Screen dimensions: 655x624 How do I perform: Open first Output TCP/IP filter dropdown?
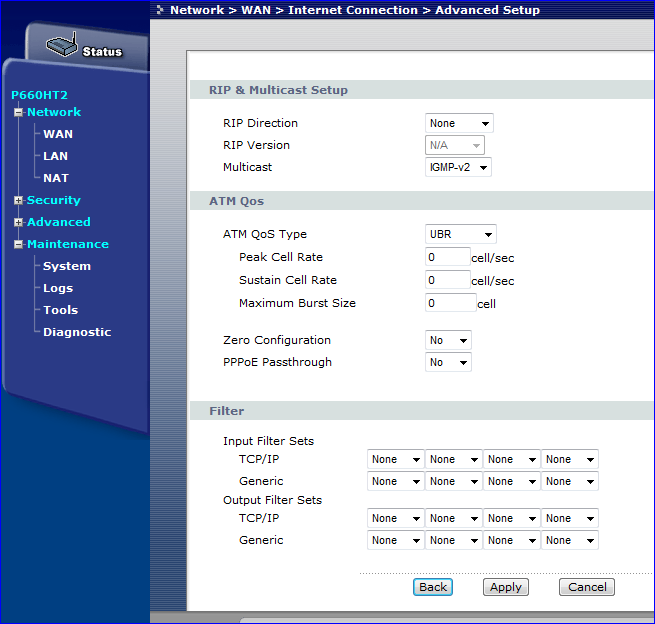click(x=396, y=518)
